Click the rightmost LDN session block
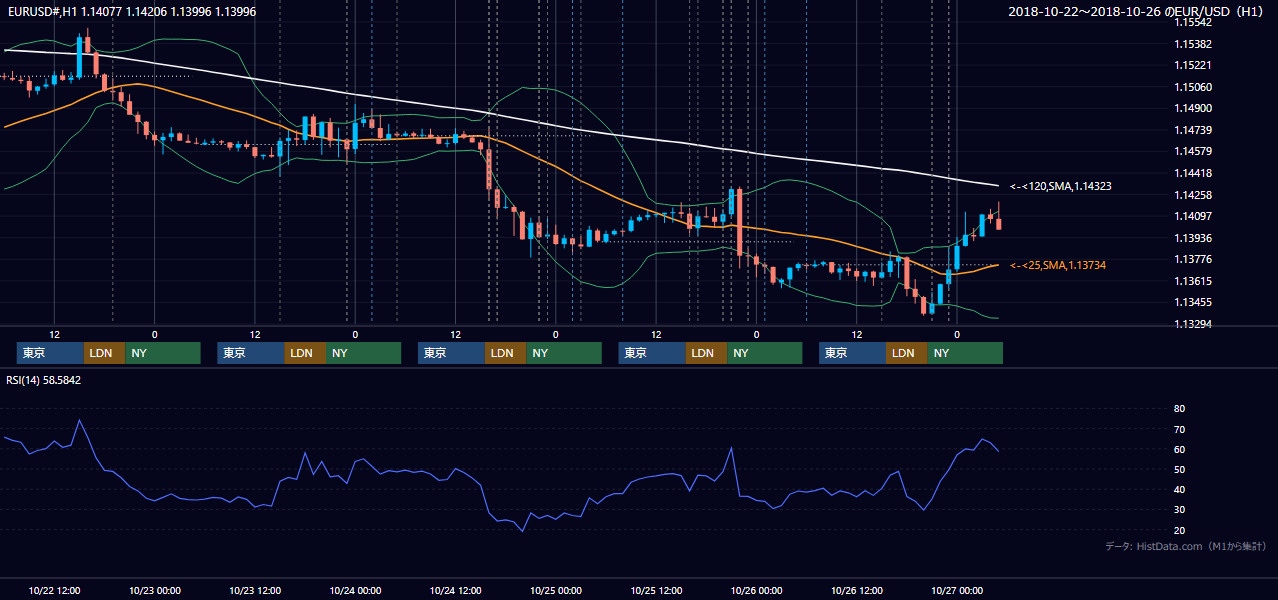 (x=906, y=353)
